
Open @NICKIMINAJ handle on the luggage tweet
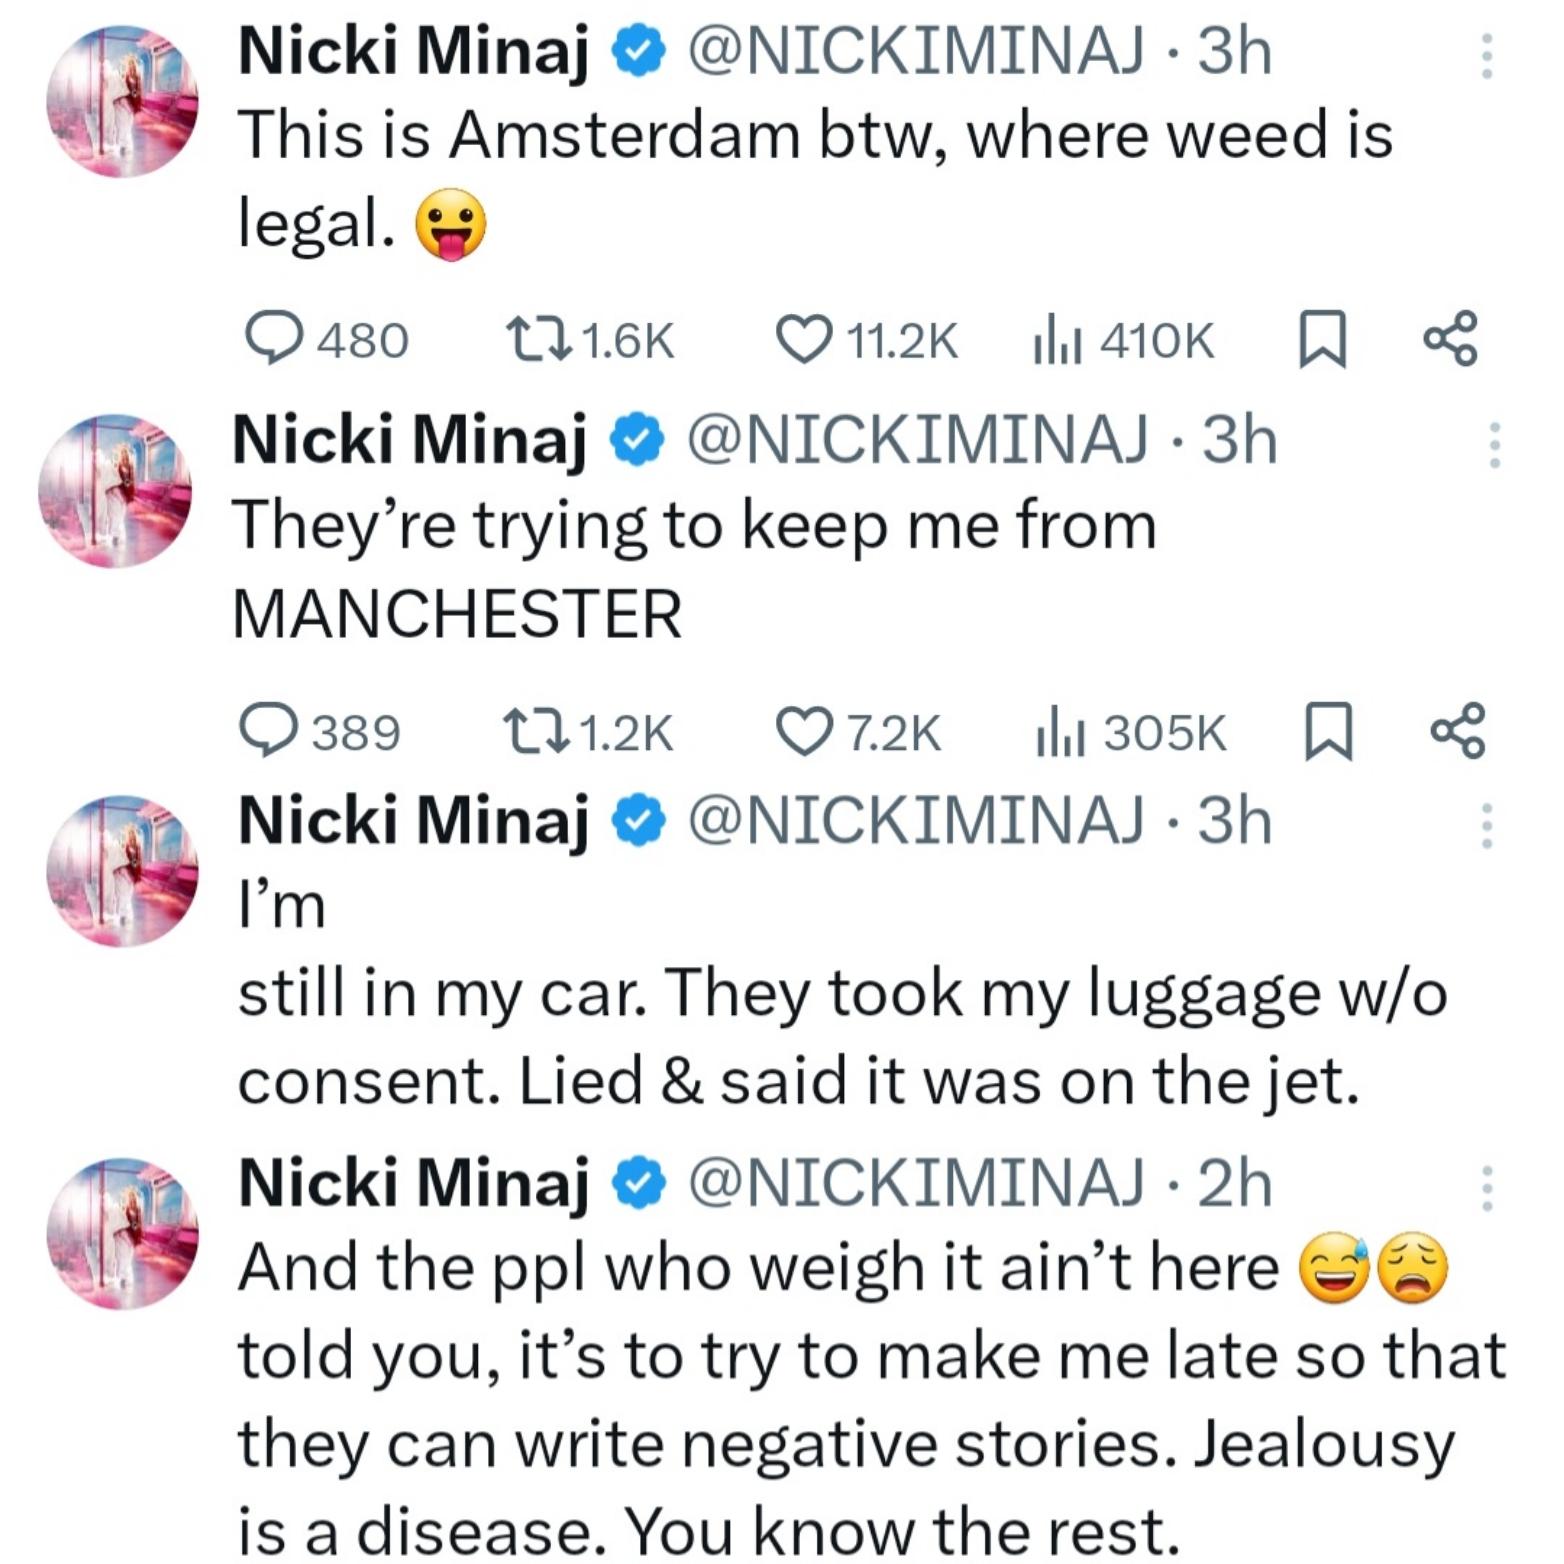click(x=915, y=820)
